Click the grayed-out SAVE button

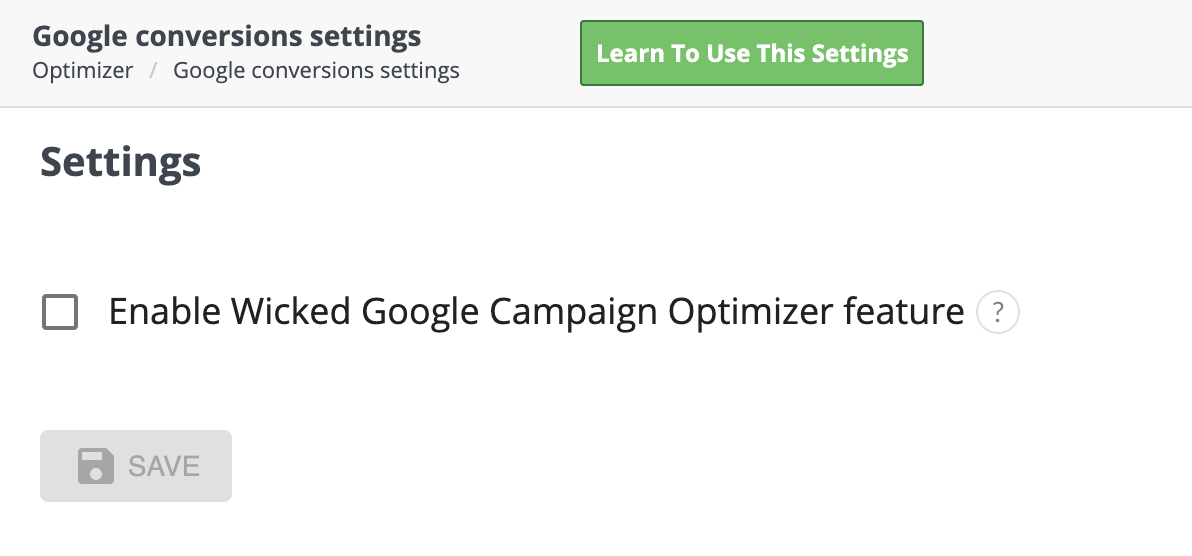point(136,466)
